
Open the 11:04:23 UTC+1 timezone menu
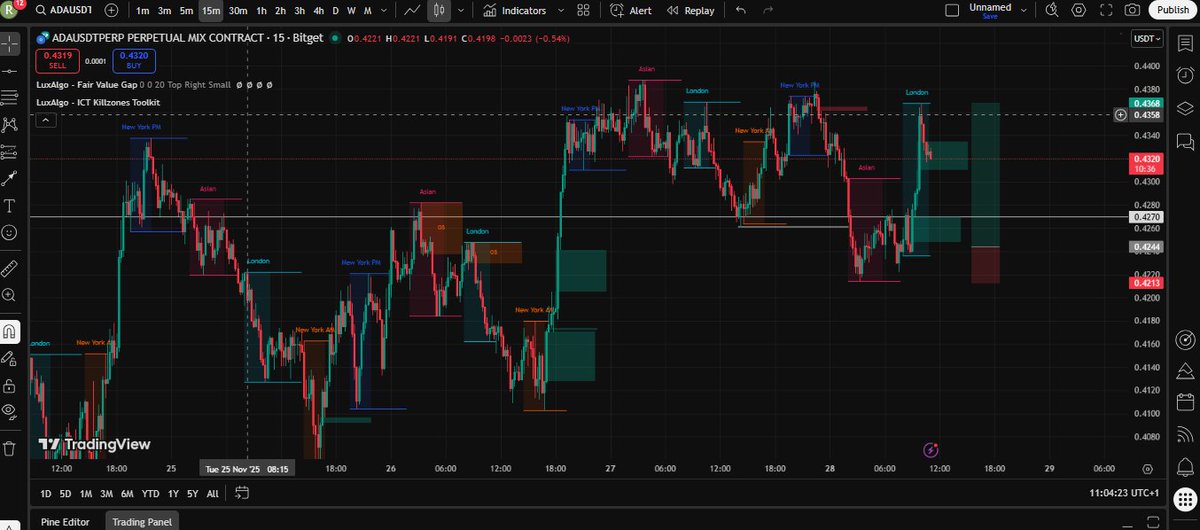tap(1123, 493)
